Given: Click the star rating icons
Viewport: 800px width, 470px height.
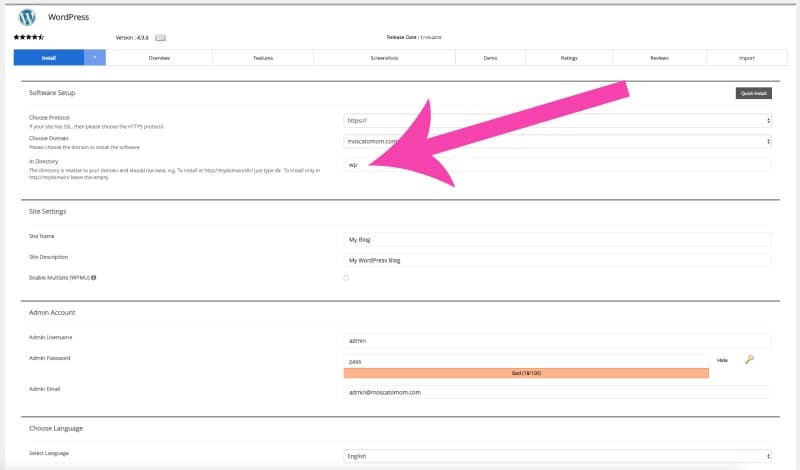Looking at the screenshot, I should point(29,37).
